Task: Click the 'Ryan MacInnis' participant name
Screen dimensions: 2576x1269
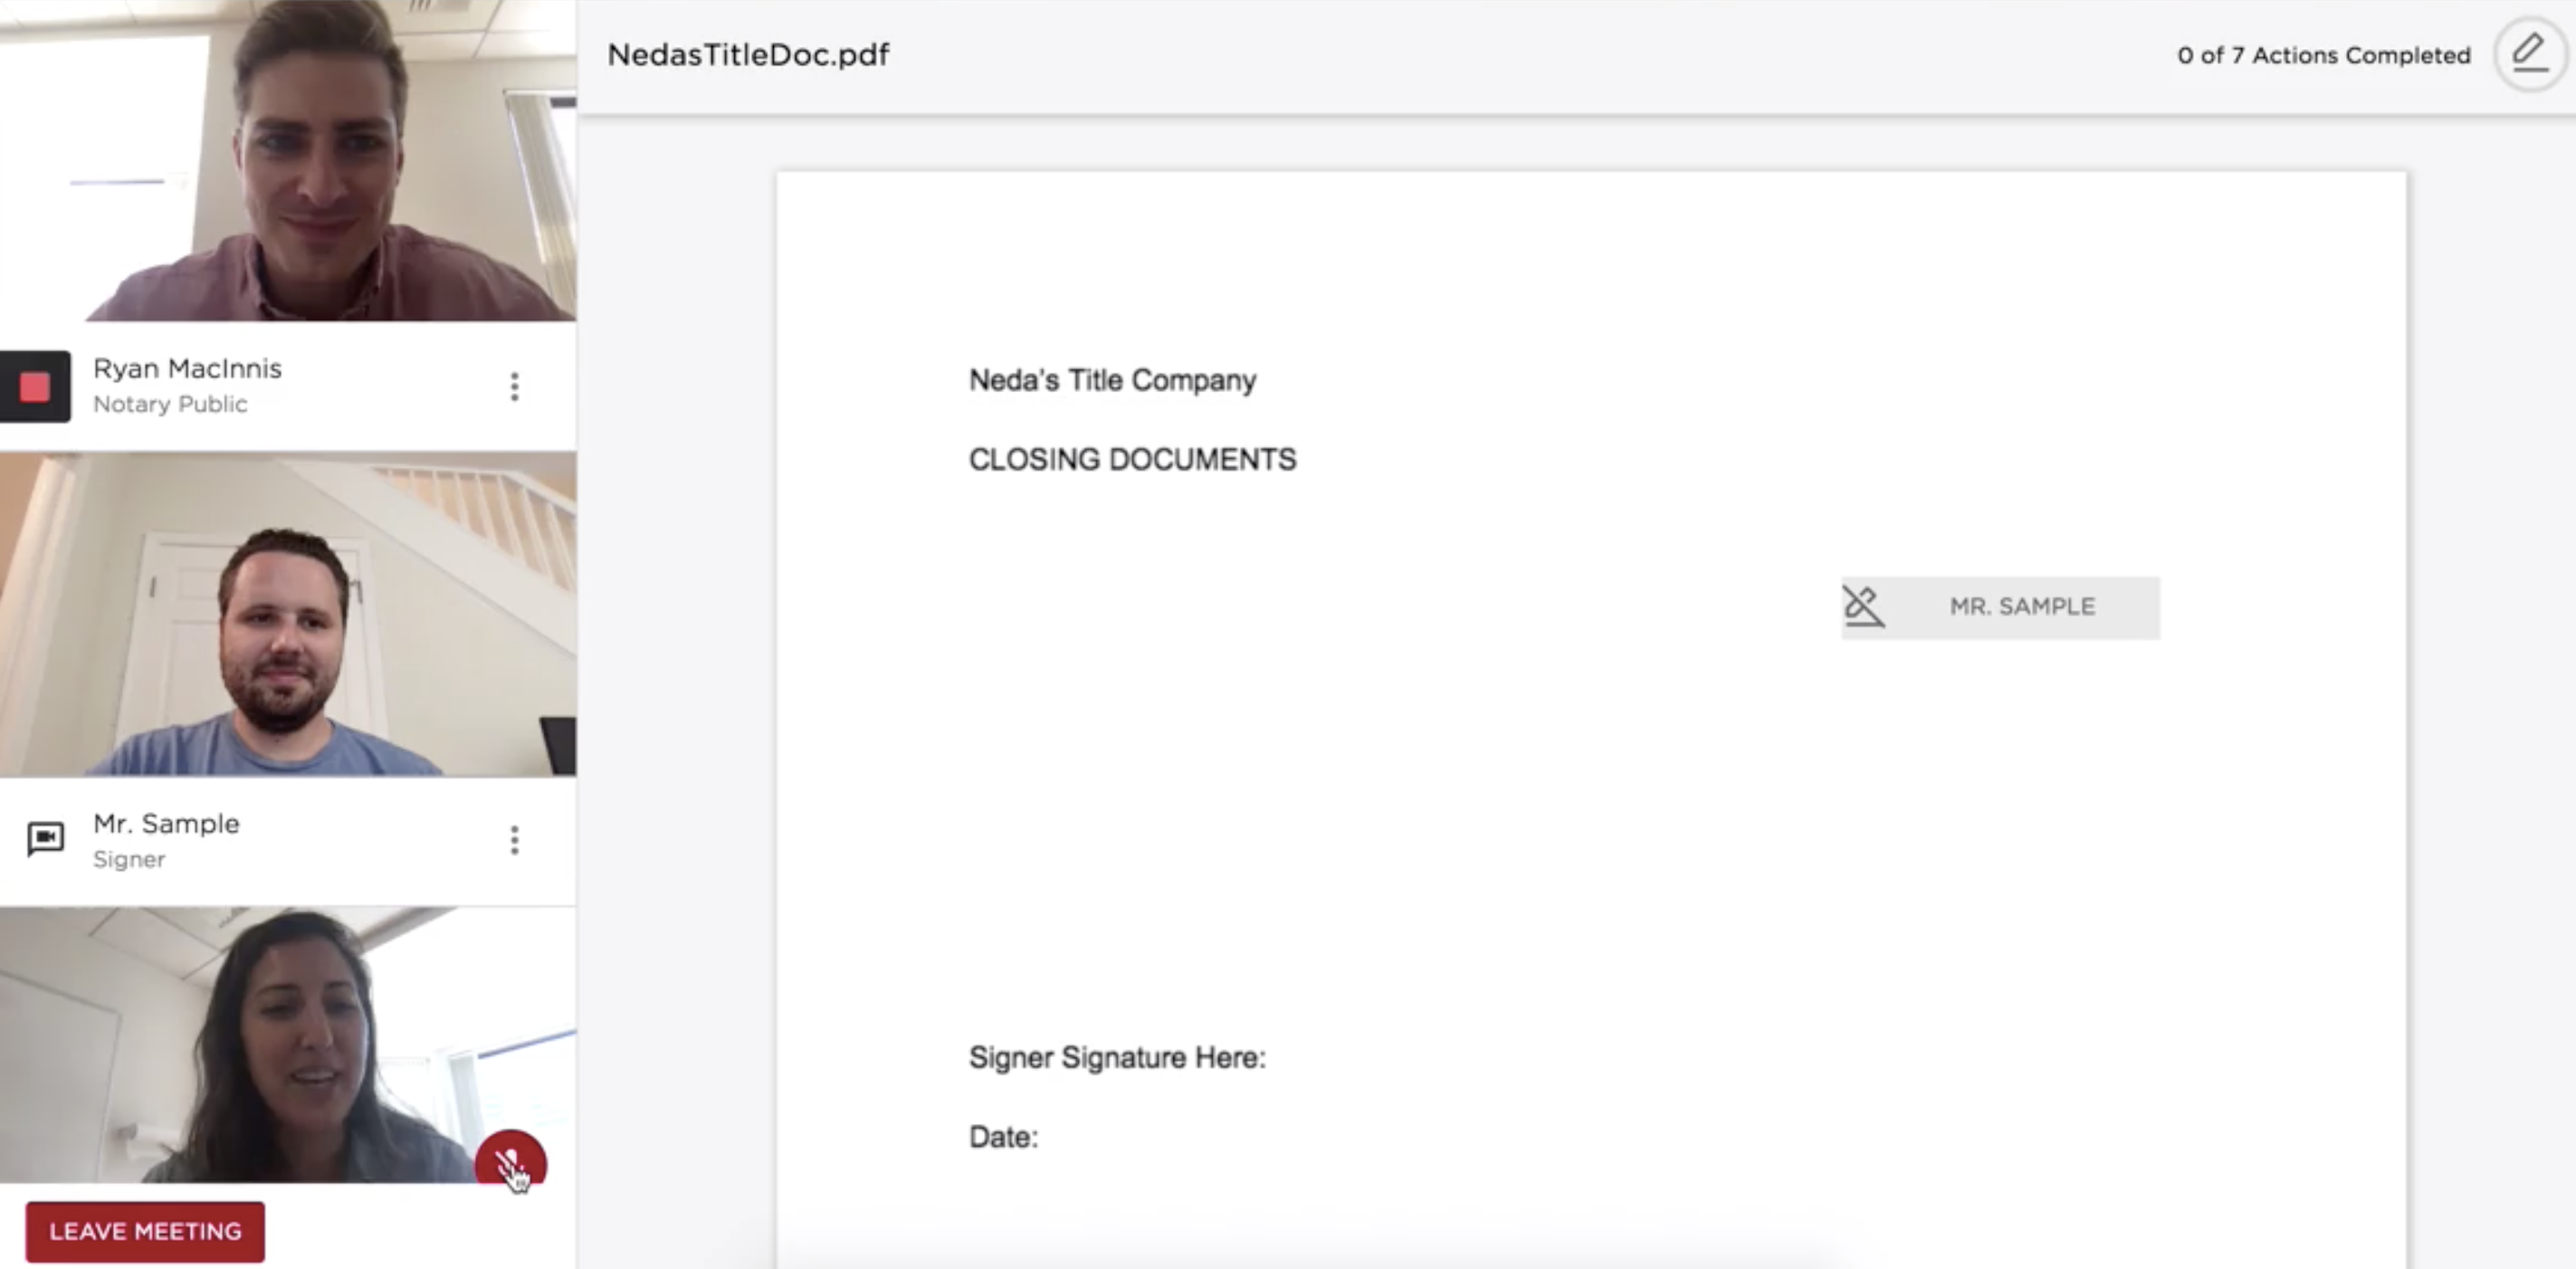Action: (x=187, y=368)
